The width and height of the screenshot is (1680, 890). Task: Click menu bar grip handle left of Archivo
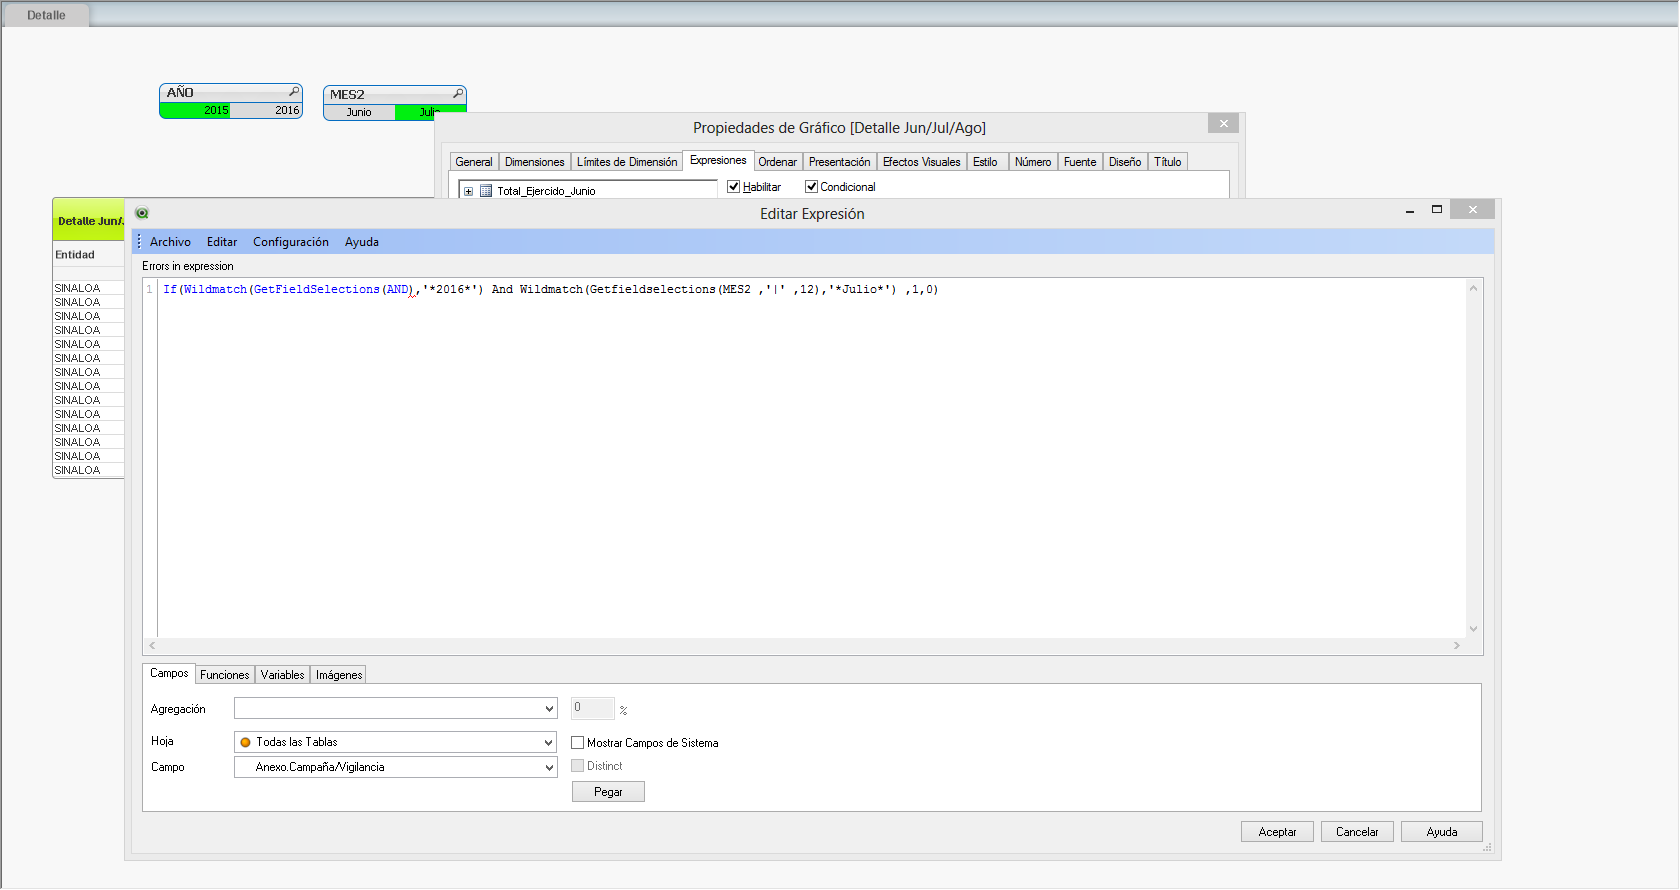pos(139,242)
